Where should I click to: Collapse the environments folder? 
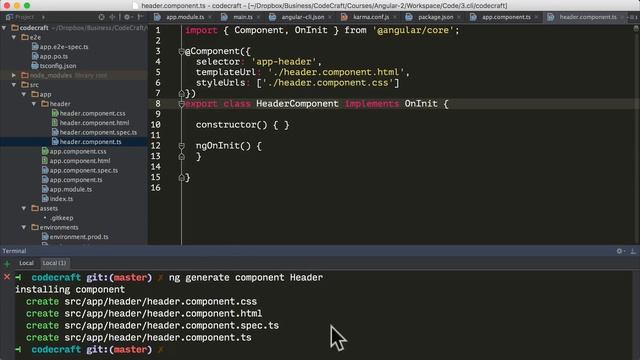pyautogui.click(x=24, y=227)
